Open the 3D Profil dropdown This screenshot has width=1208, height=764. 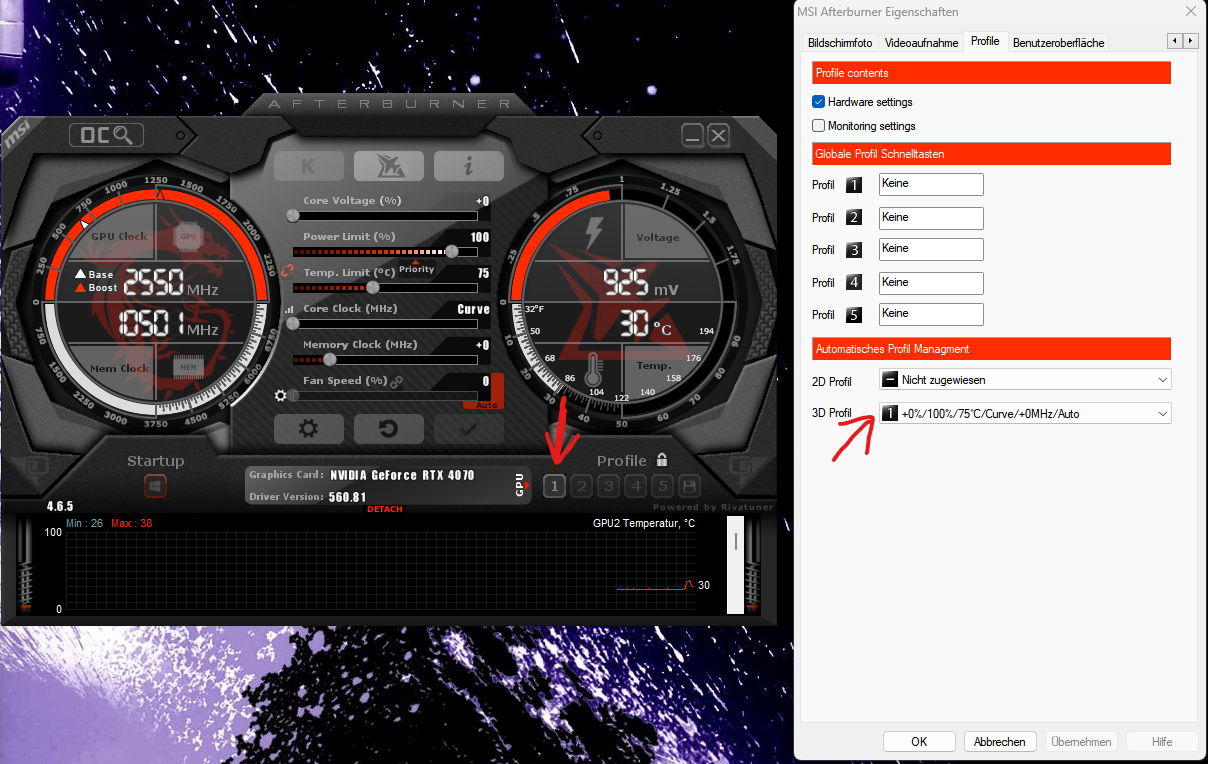(x=1025, y=413)
